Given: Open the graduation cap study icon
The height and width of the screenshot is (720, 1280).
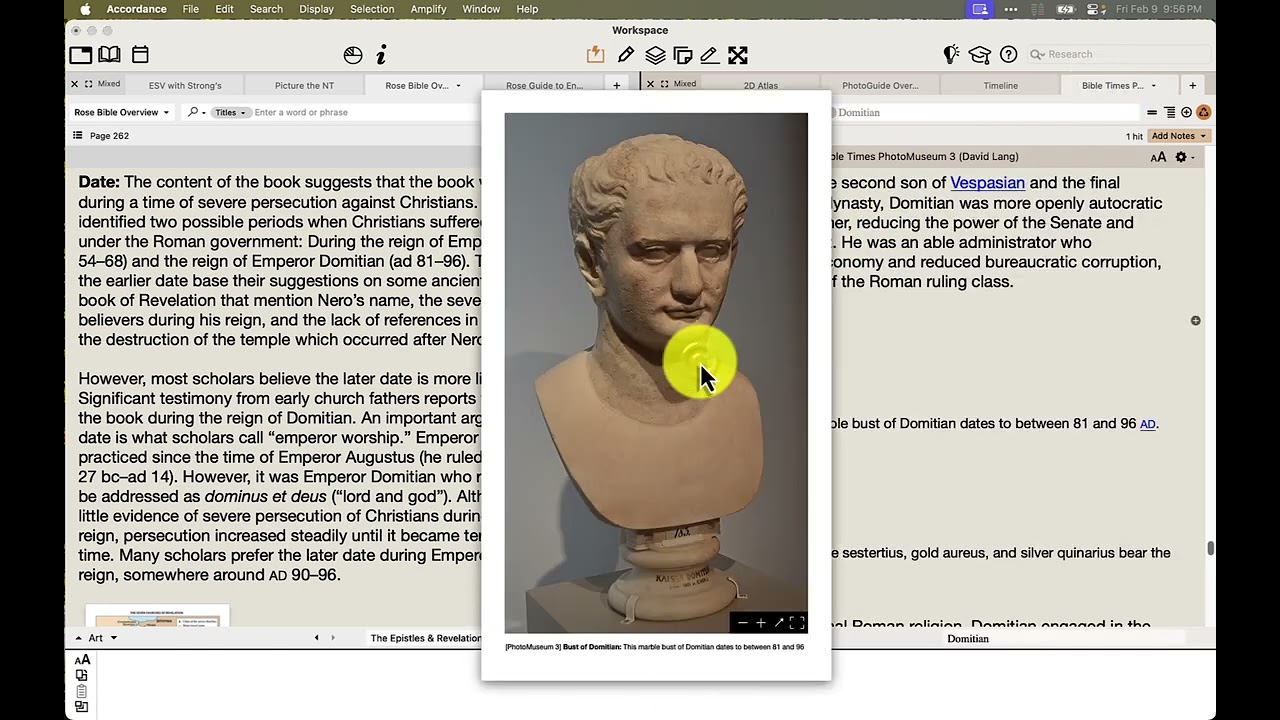Looking at the screenshot, I should [x=979, y=55].
